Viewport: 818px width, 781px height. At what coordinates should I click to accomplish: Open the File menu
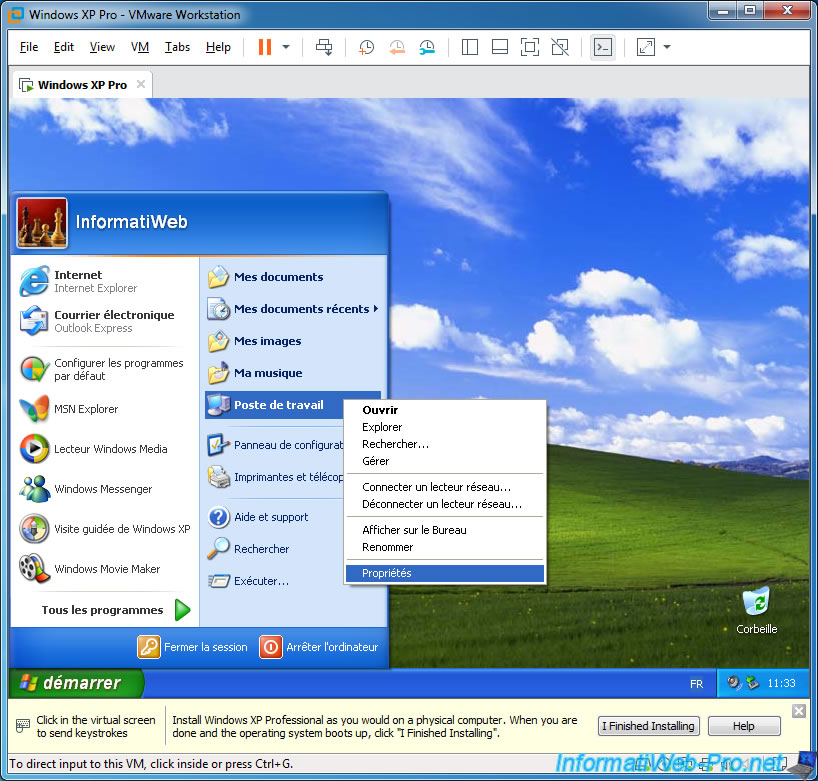tap(29, 47)
